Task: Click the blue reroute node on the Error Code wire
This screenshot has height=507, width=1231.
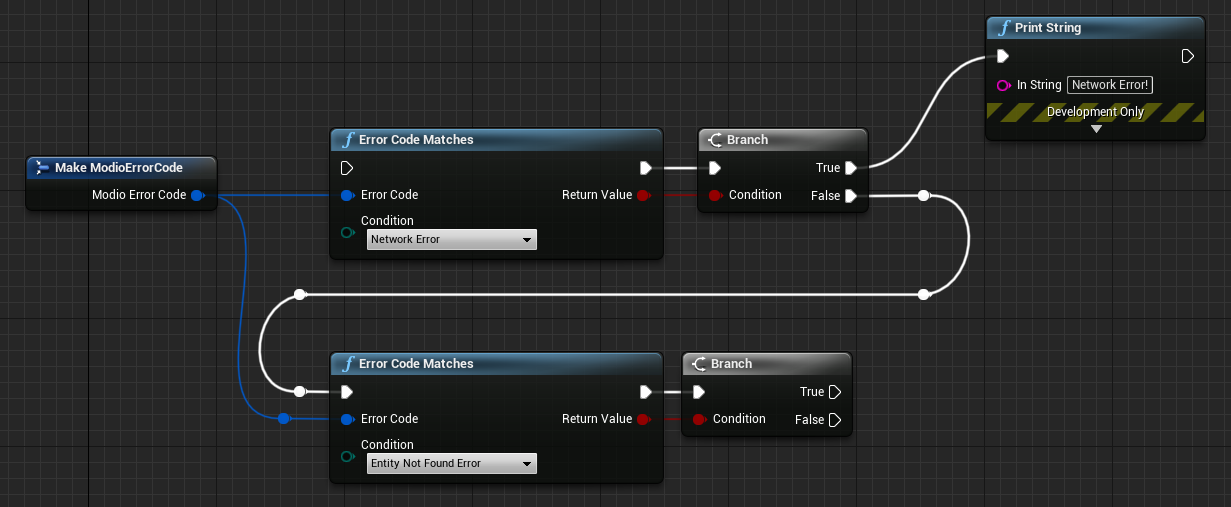Action: click(x=284, y=419)
